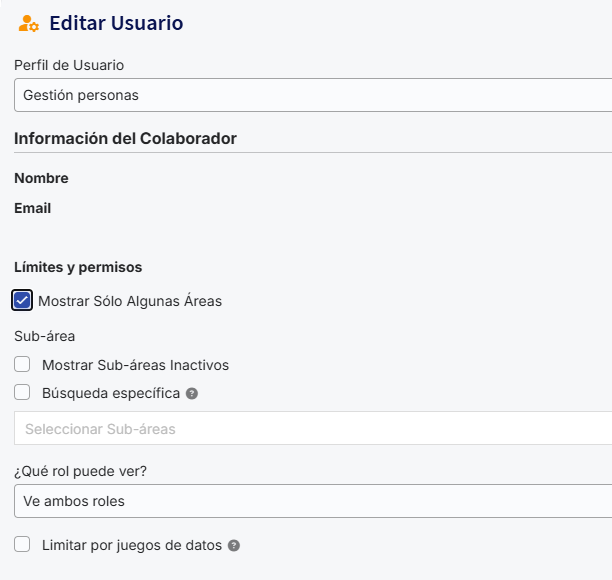Check the Limitar por juegos de datos box
The width and height of the screenshot is (612, 580).
pyautogui.click(x=22, y=545)
